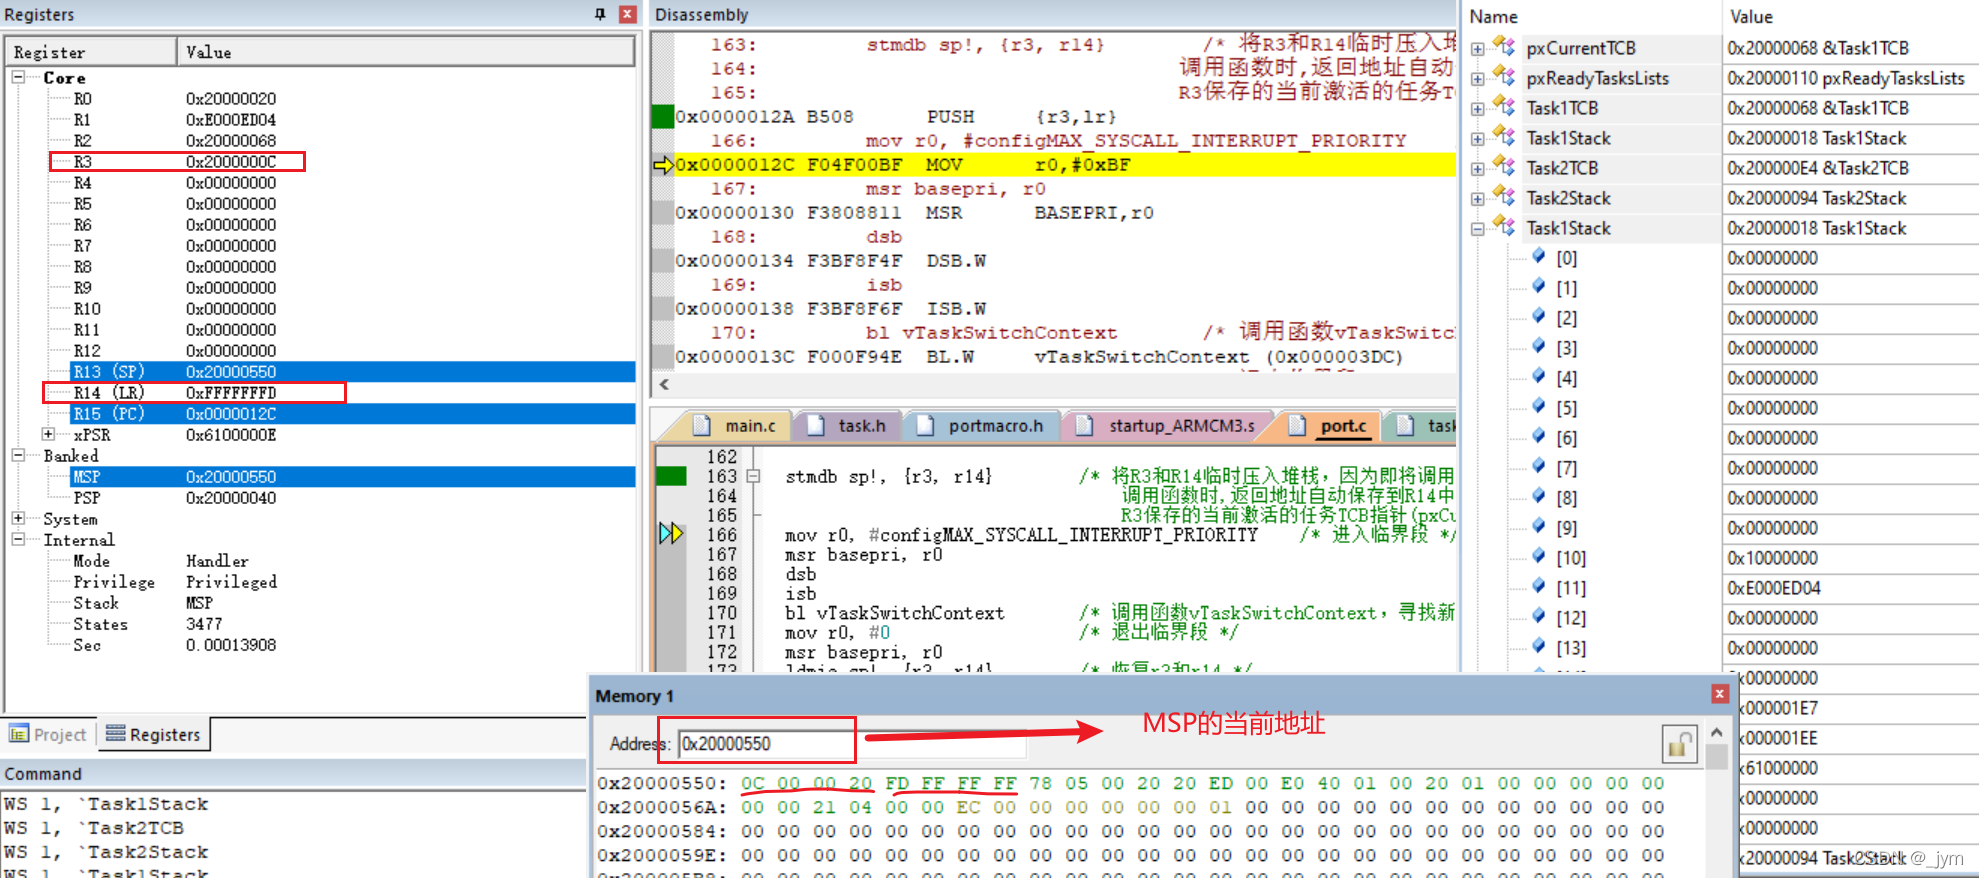Collapse the expanded Task1Stack array
1979x878 pixels.
click(x=1478, y=228)
